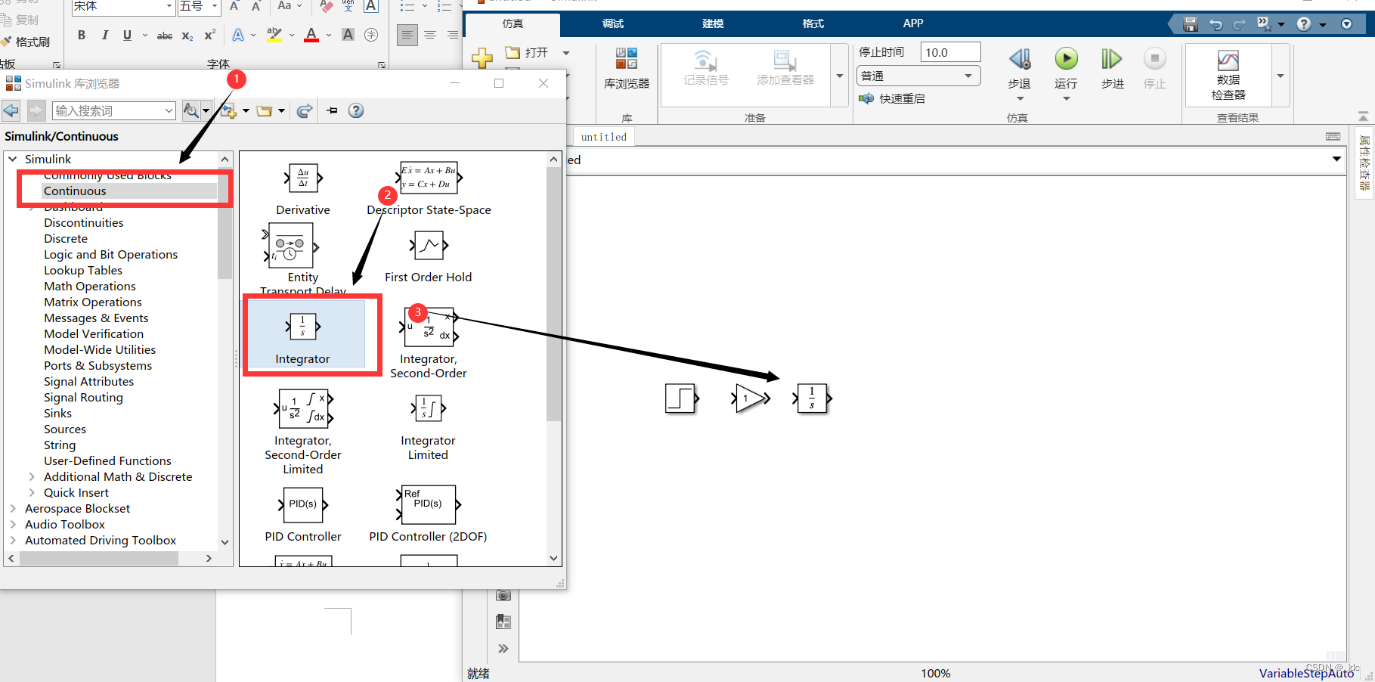Select the Descriptor State-Space block

pos(429,189)
